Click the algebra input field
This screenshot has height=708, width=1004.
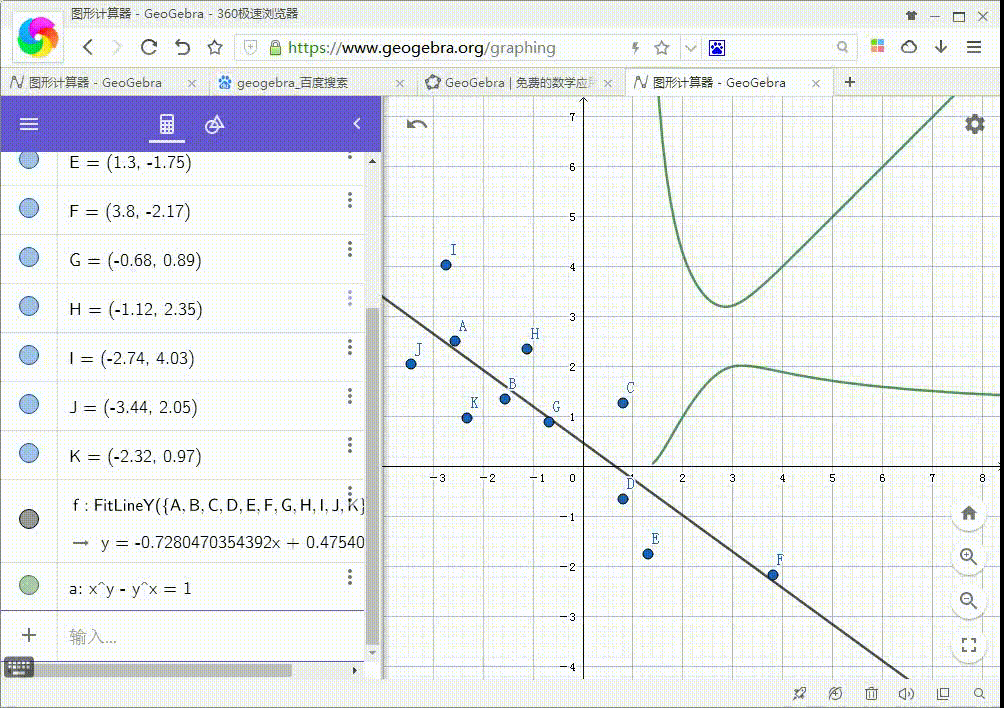coord(211,636)
